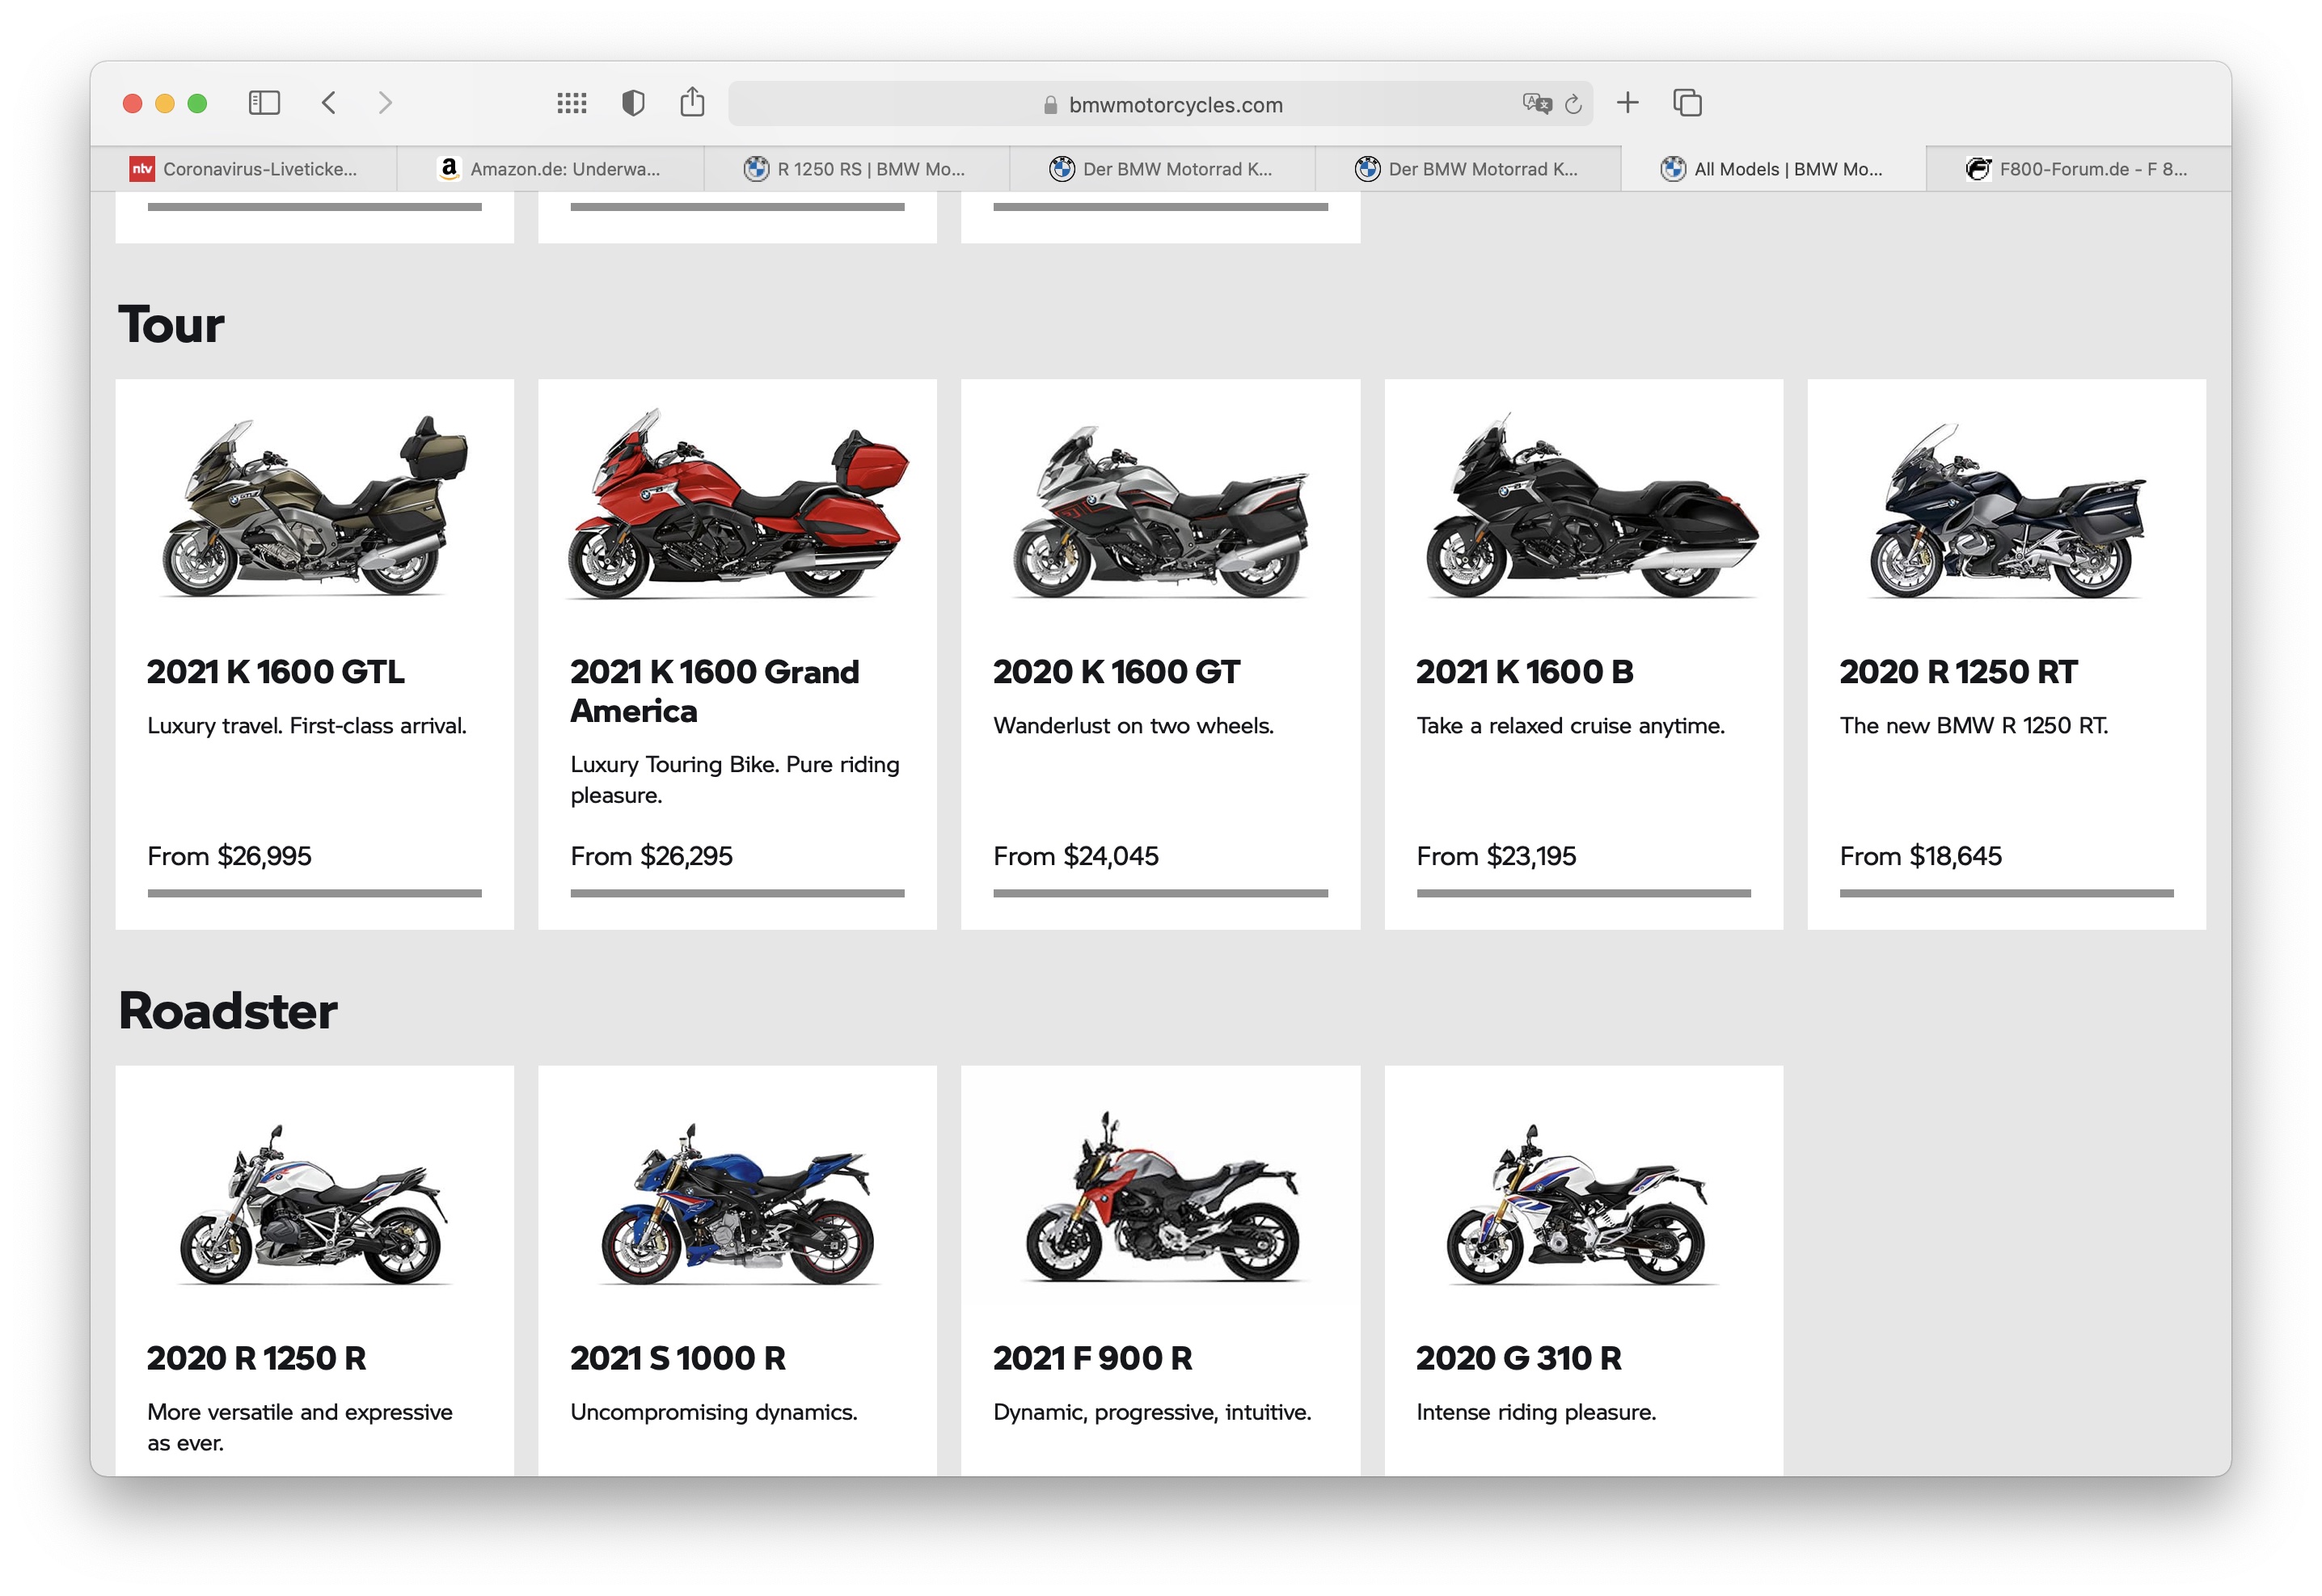Open a new tab with plus
This screenshot has width=2322, height=1596.
pyautogui.click(x=1627, y=103)
